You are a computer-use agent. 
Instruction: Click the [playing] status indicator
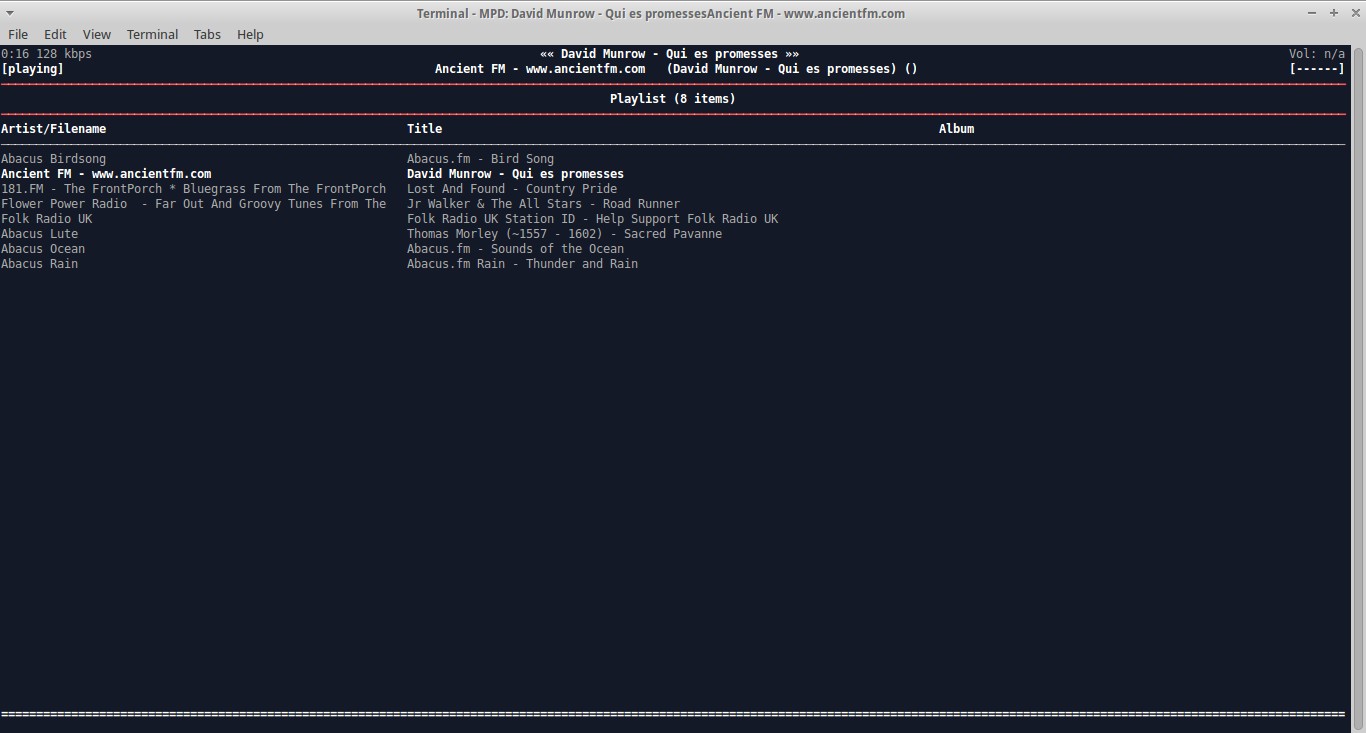32,69
